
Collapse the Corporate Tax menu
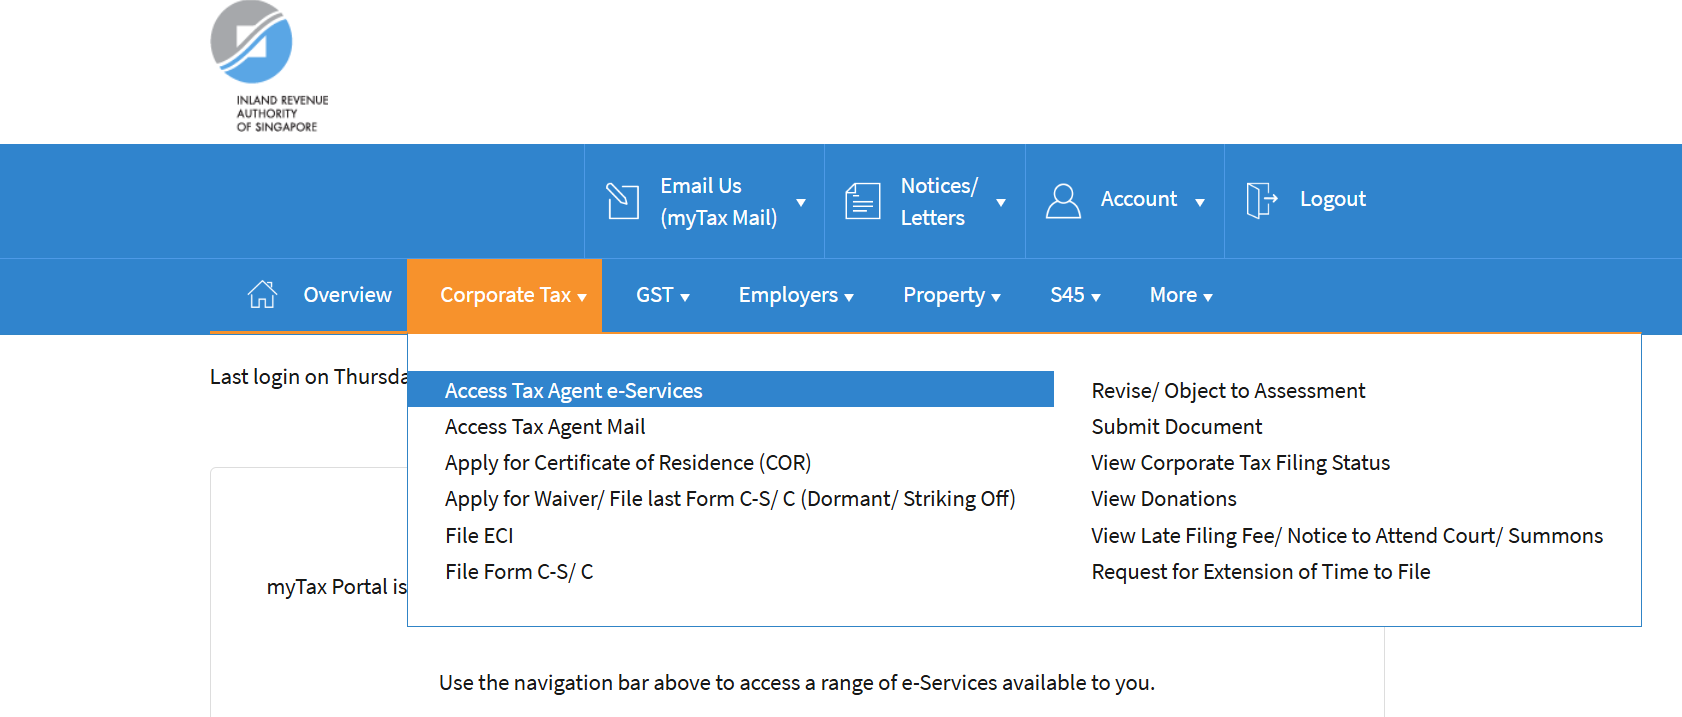click(505, 295)
